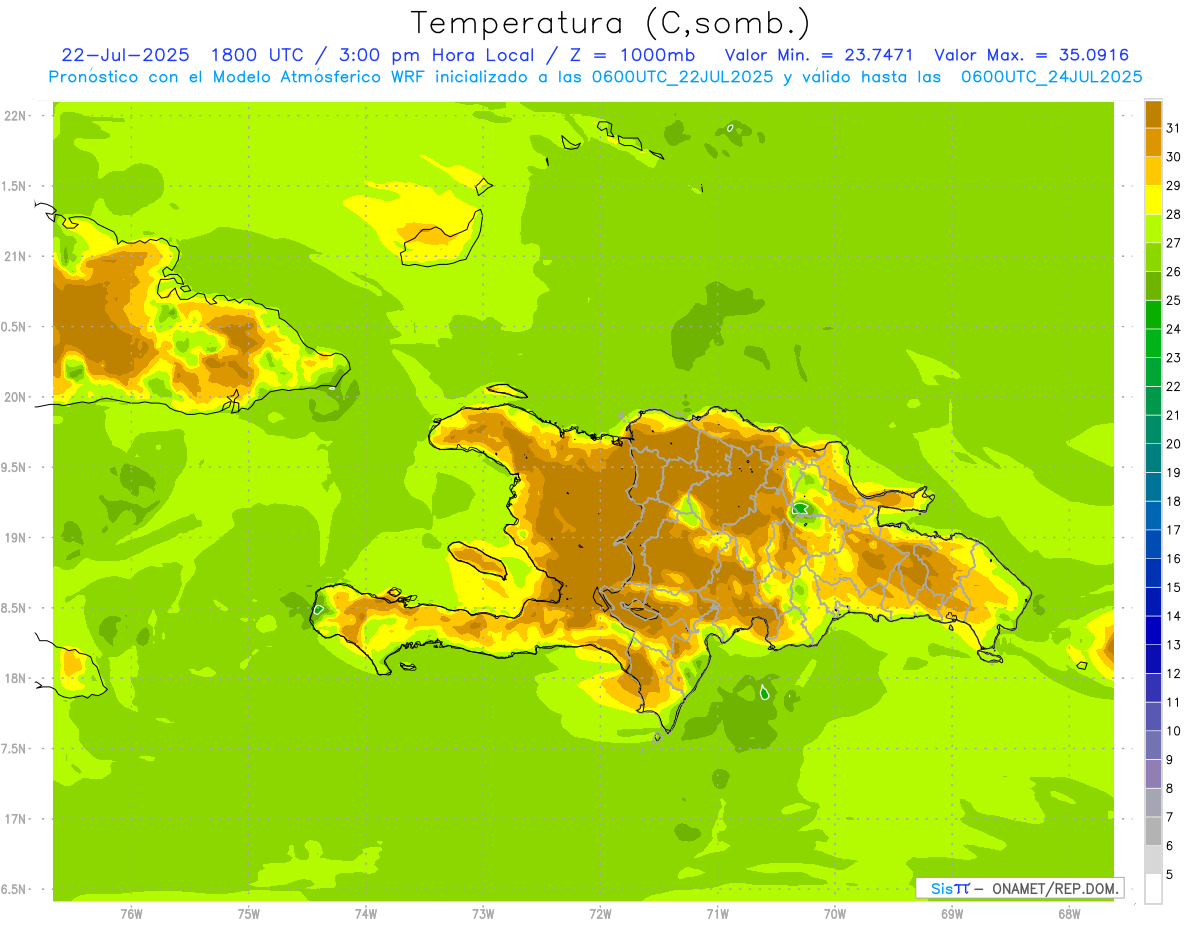This screenshot has width=1200, height=927.
Task: Pick the legend swatch between 22 and 23
Action: [x=1153, y=372]
